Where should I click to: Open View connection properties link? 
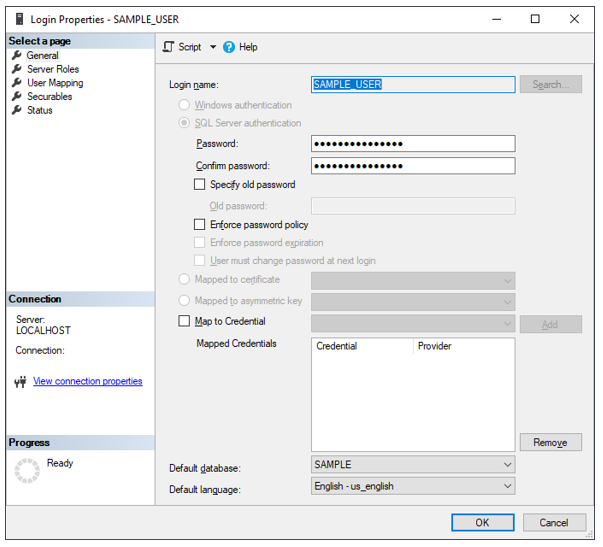[88, 381]
